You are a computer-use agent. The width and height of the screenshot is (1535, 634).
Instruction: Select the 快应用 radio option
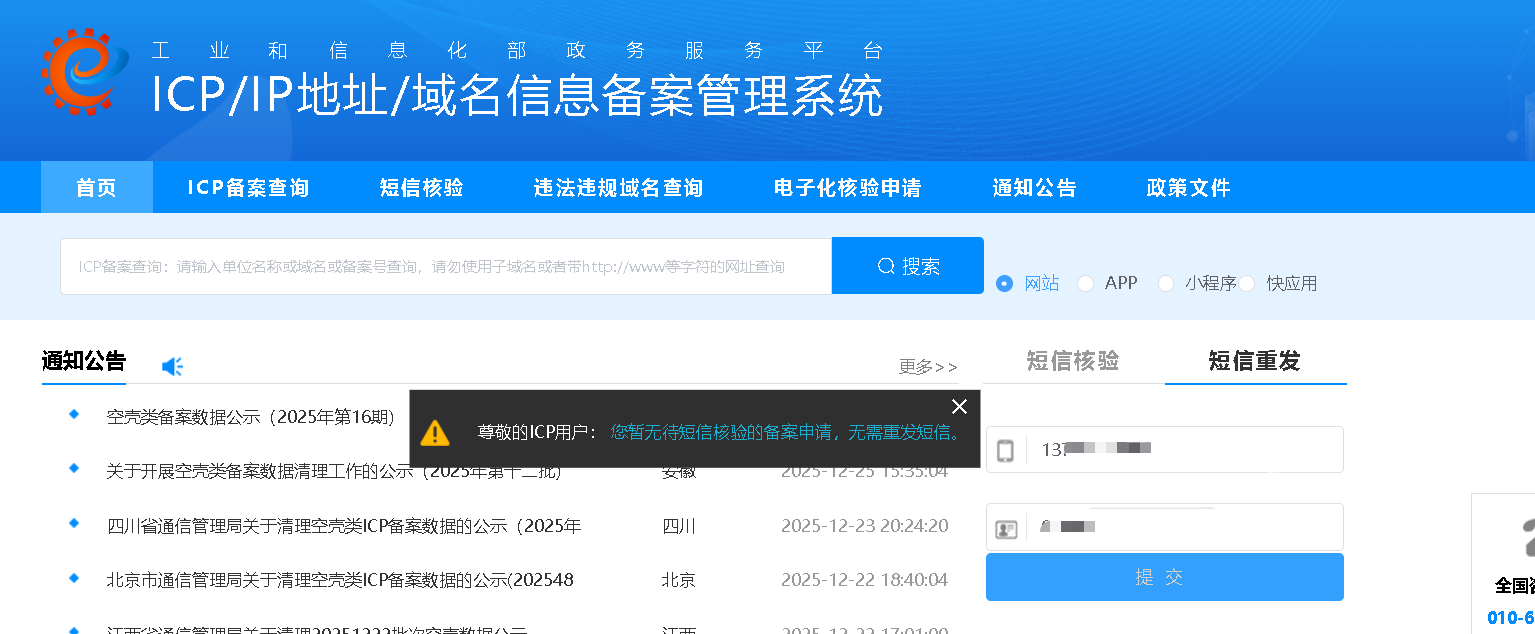pos(1247,284)
